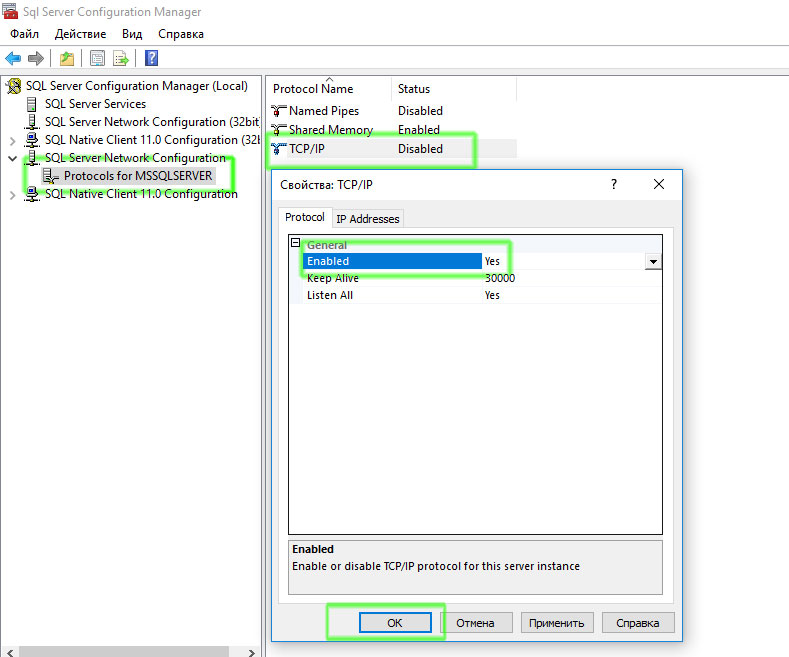The width and height of the screenshot is (789, 657).
Task: Select the Shared Memory protocol icon
Action: 279,130
